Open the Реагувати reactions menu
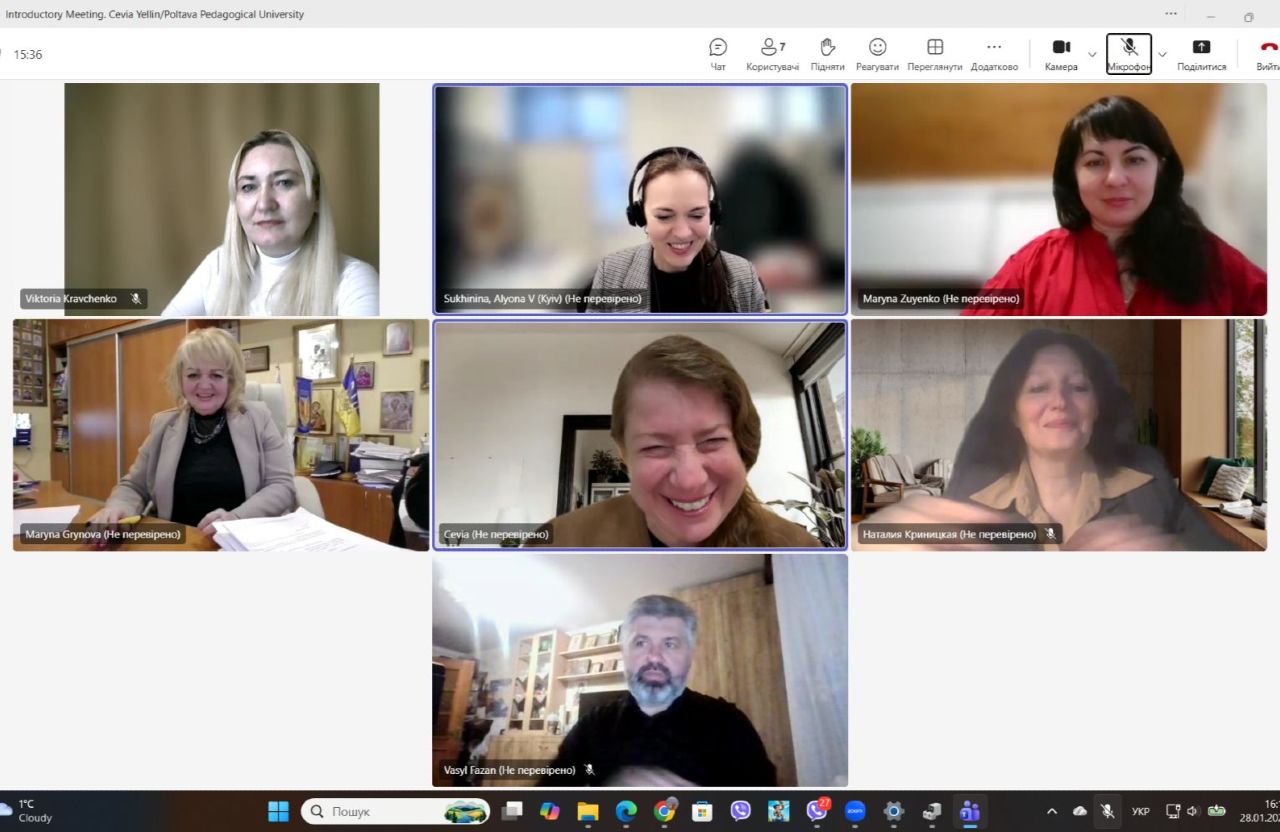The image size is (1280, 832). [877, 54]
